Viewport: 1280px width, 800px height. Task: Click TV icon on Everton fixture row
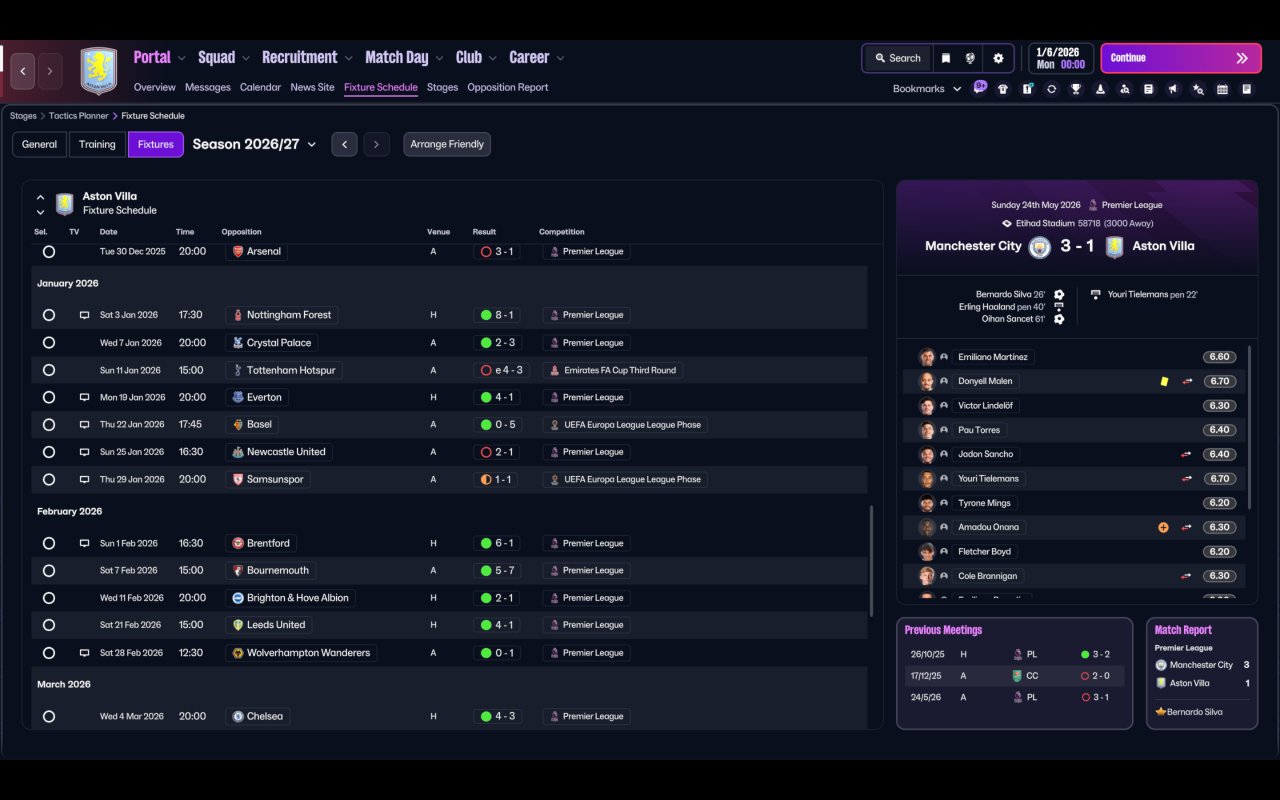pos(84,397)
